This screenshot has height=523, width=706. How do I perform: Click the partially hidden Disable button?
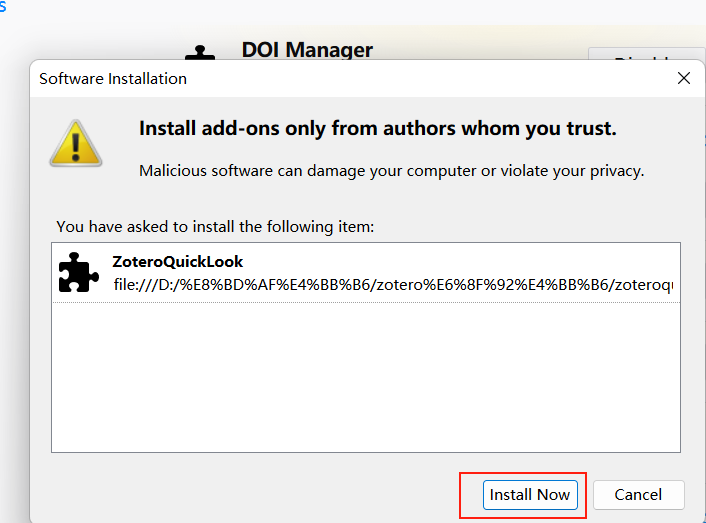pyautogui.click(x=645, y=60)
